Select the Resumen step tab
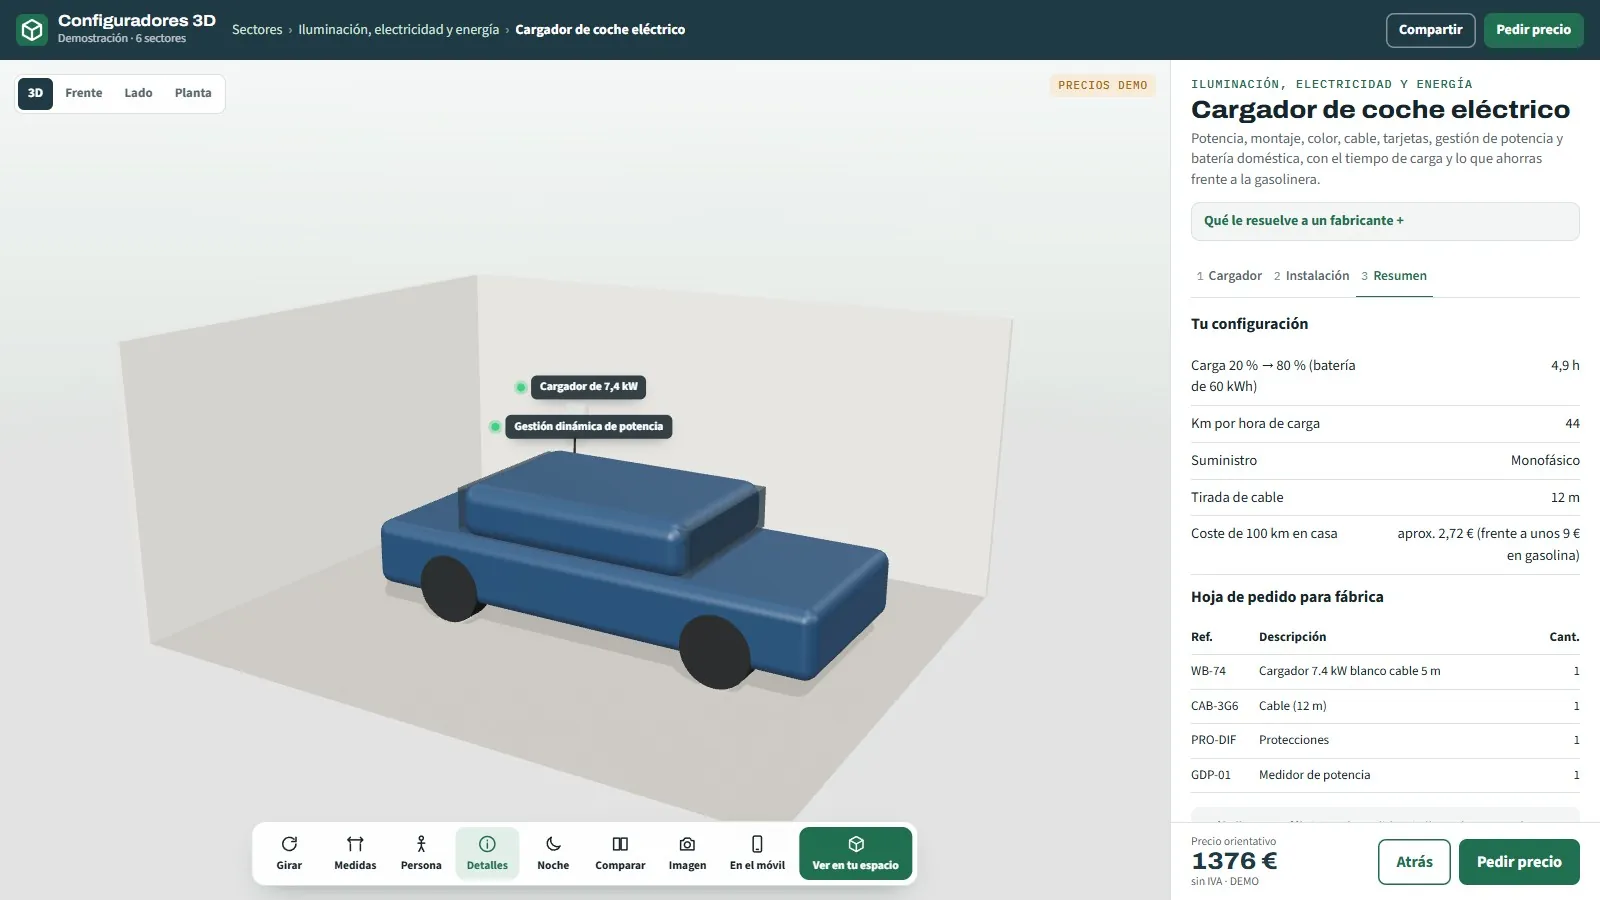The image size is (1600, 900). (1394, 276)
